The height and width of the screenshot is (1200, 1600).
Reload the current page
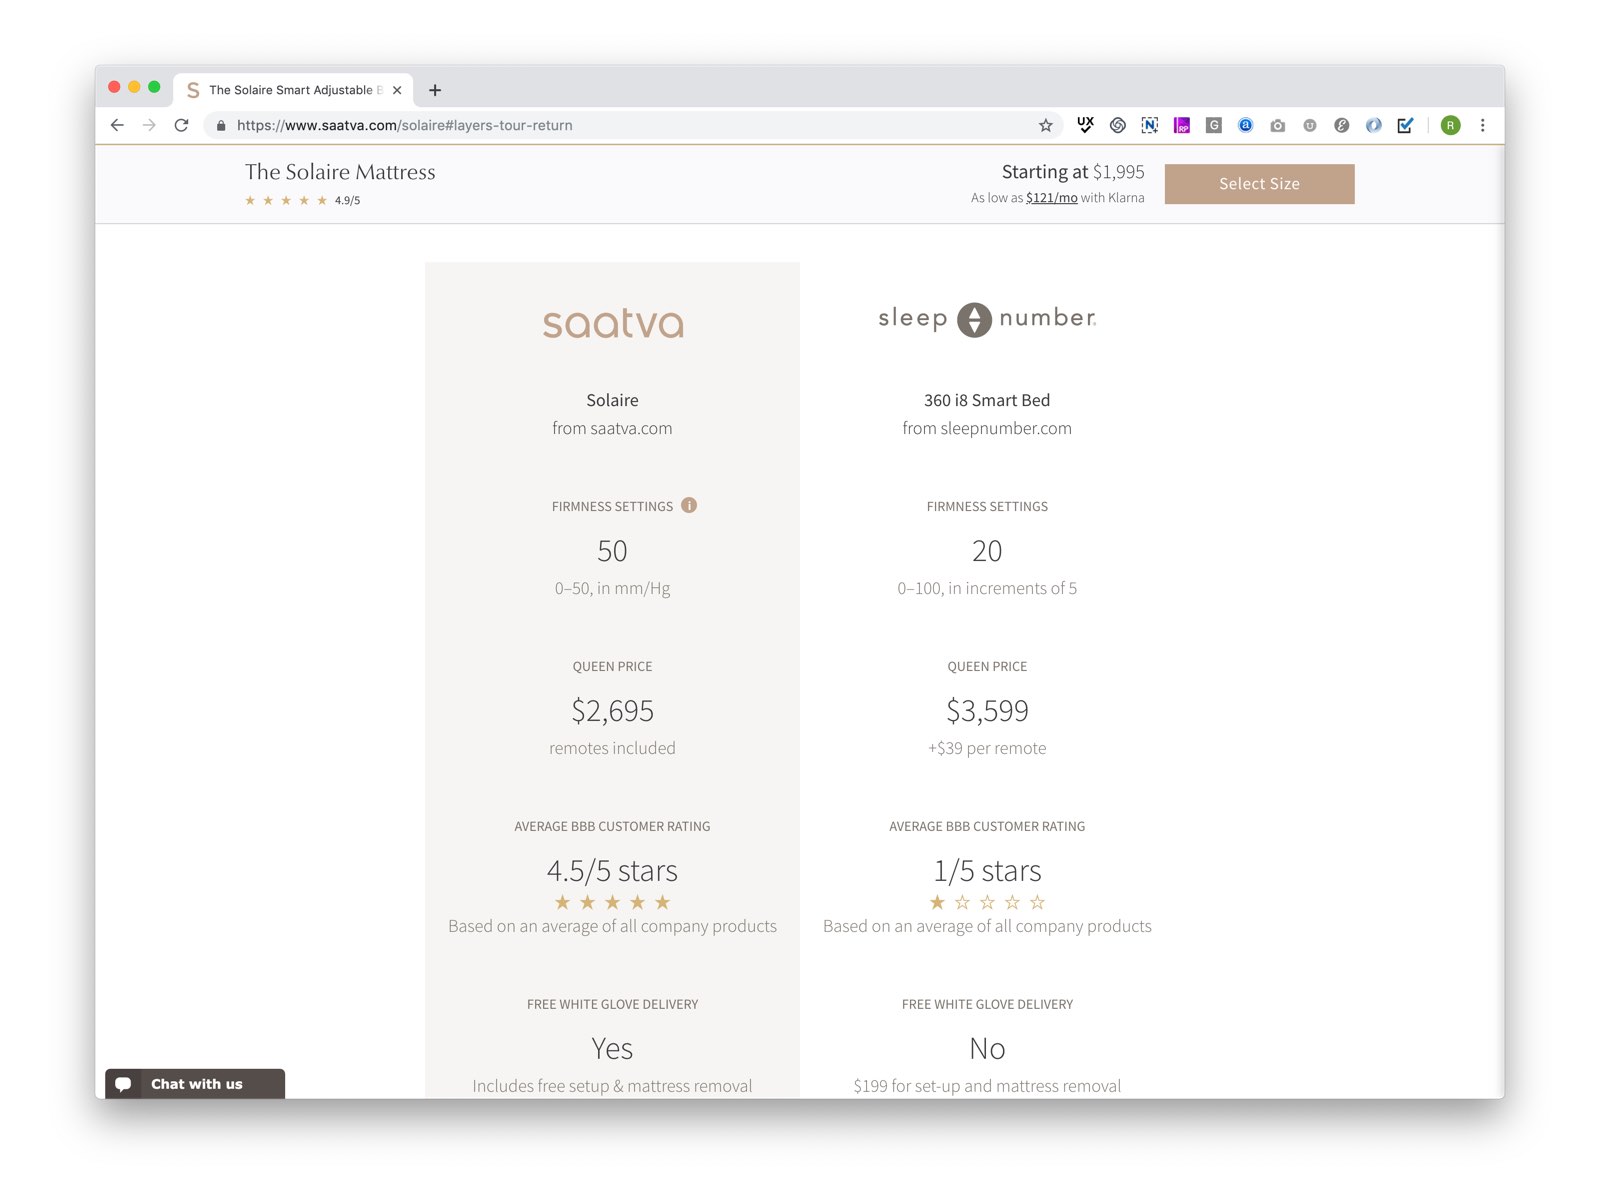(x=181, y=125)
